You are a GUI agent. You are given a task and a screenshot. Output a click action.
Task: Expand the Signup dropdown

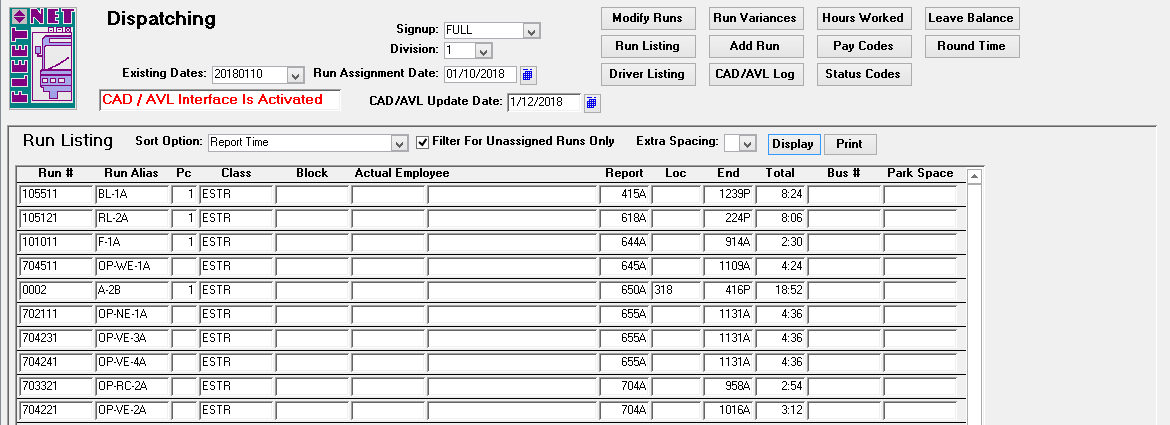coord(531,30)
